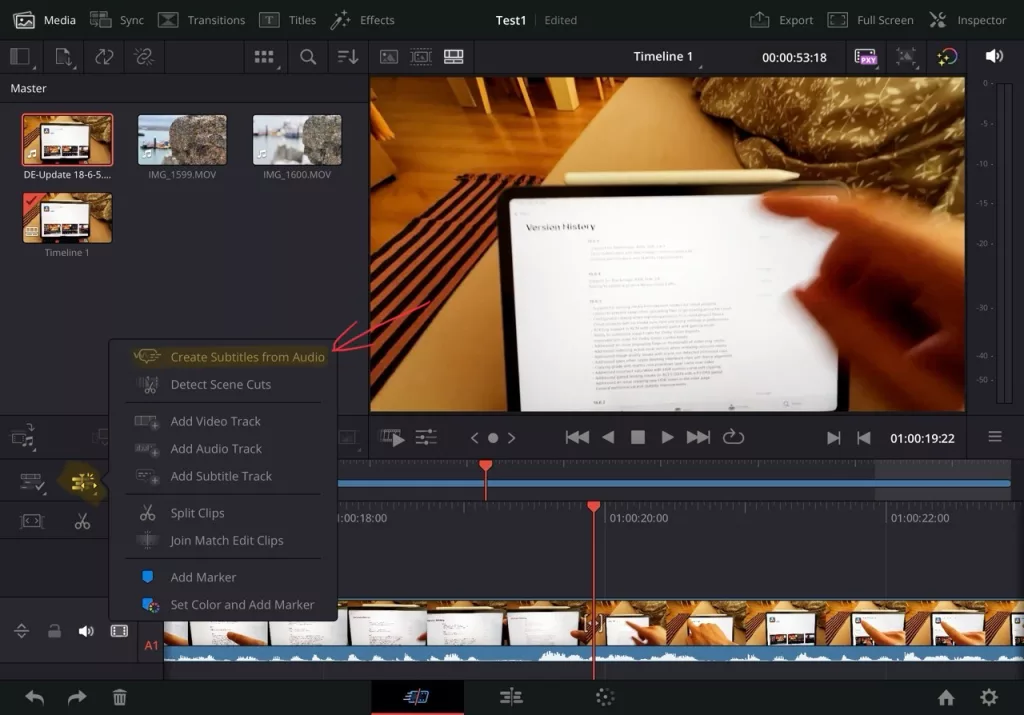Mute the A1 audio track speaker

pyautogui.click(x=85, y=630)
